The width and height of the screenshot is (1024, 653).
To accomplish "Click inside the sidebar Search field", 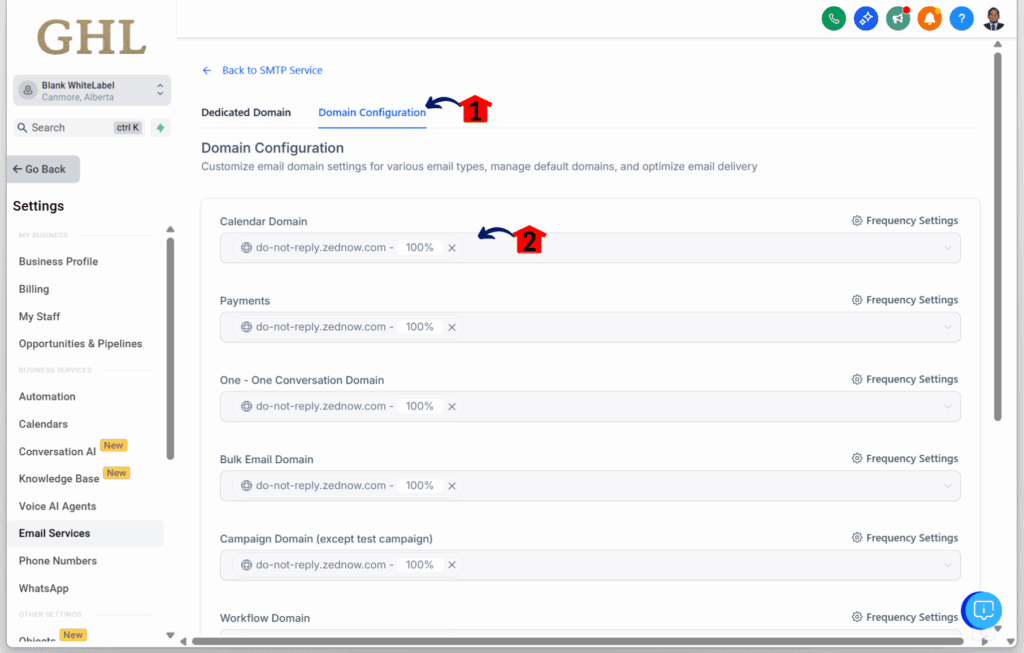I will click(x=78, y=128).
